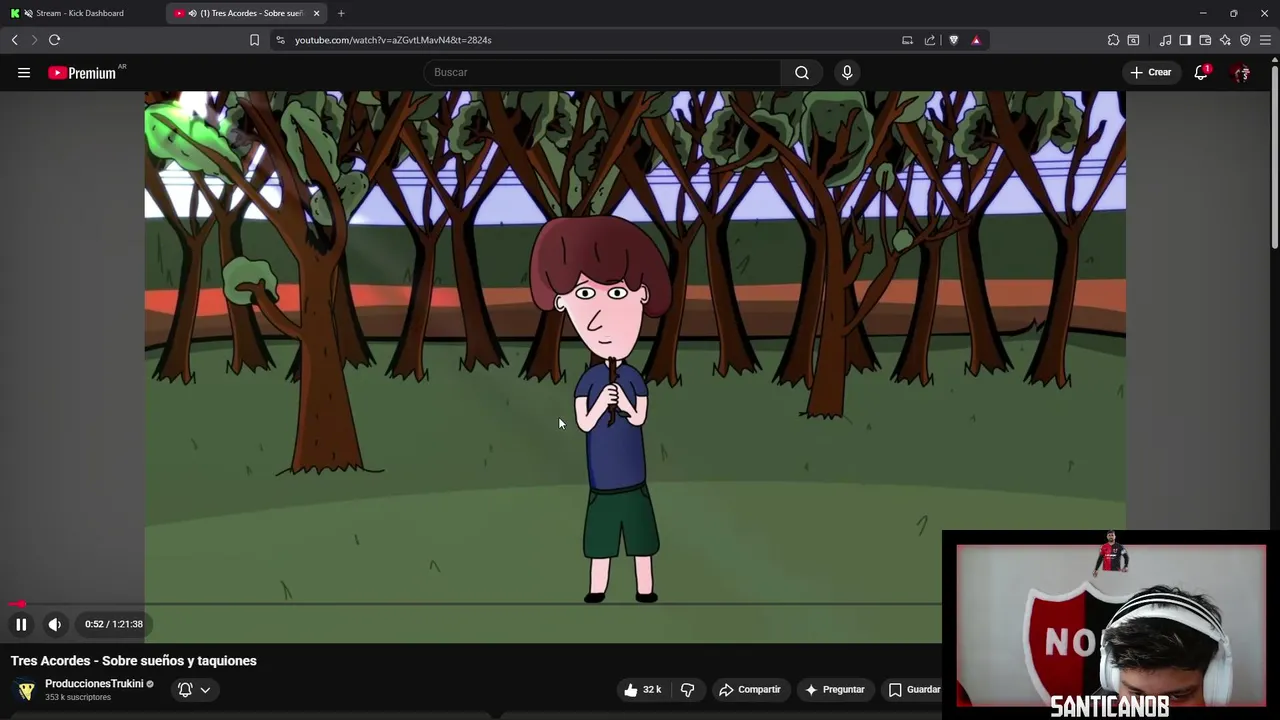Minimize the browser window

(1203, 13)
